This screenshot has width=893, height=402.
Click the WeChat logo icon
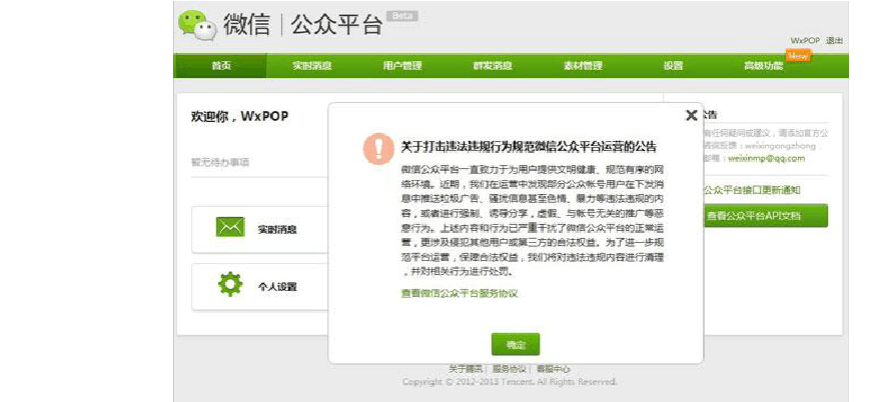click(x=197, y=26)
